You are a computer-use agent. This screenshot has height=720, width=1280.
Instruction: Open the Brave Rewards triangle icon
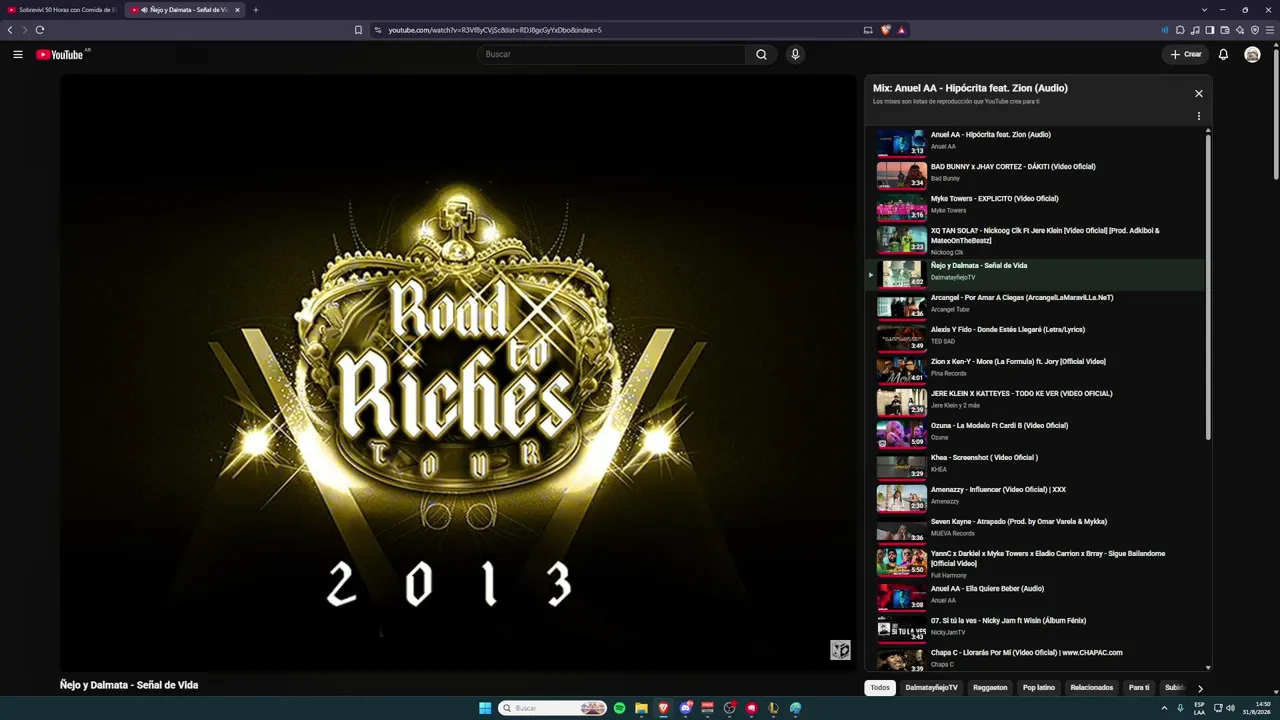click(x=901, y=30)
